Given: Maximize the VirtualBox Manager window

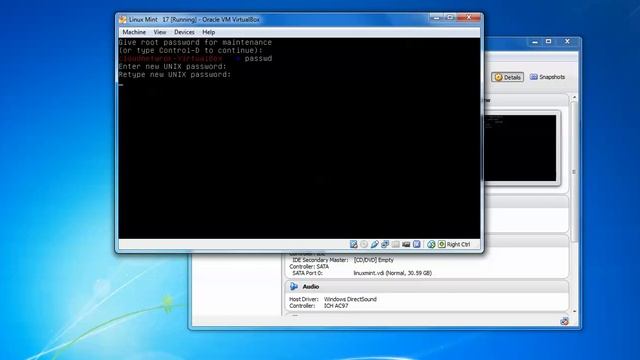Looking at the screenshot, I should coord(549,42).
